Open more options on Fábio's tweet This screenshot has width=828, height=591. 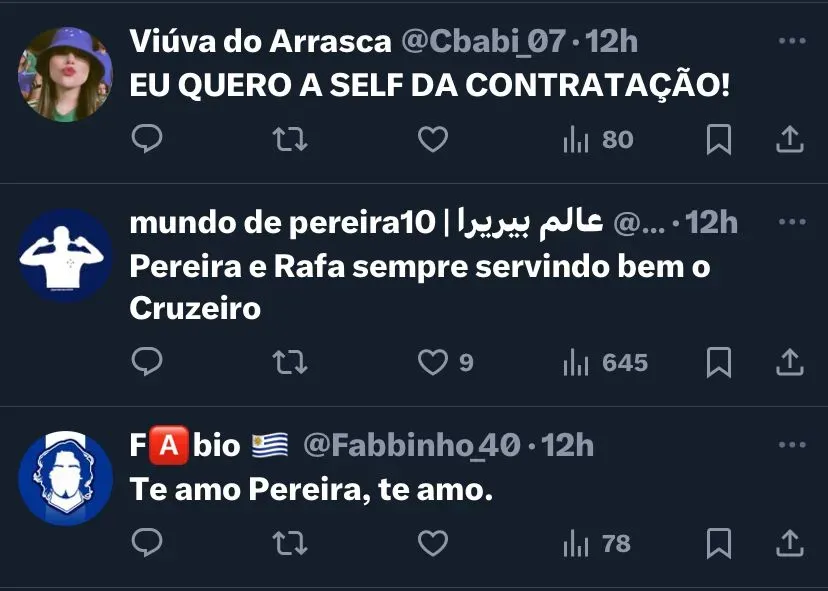[792, 445]
